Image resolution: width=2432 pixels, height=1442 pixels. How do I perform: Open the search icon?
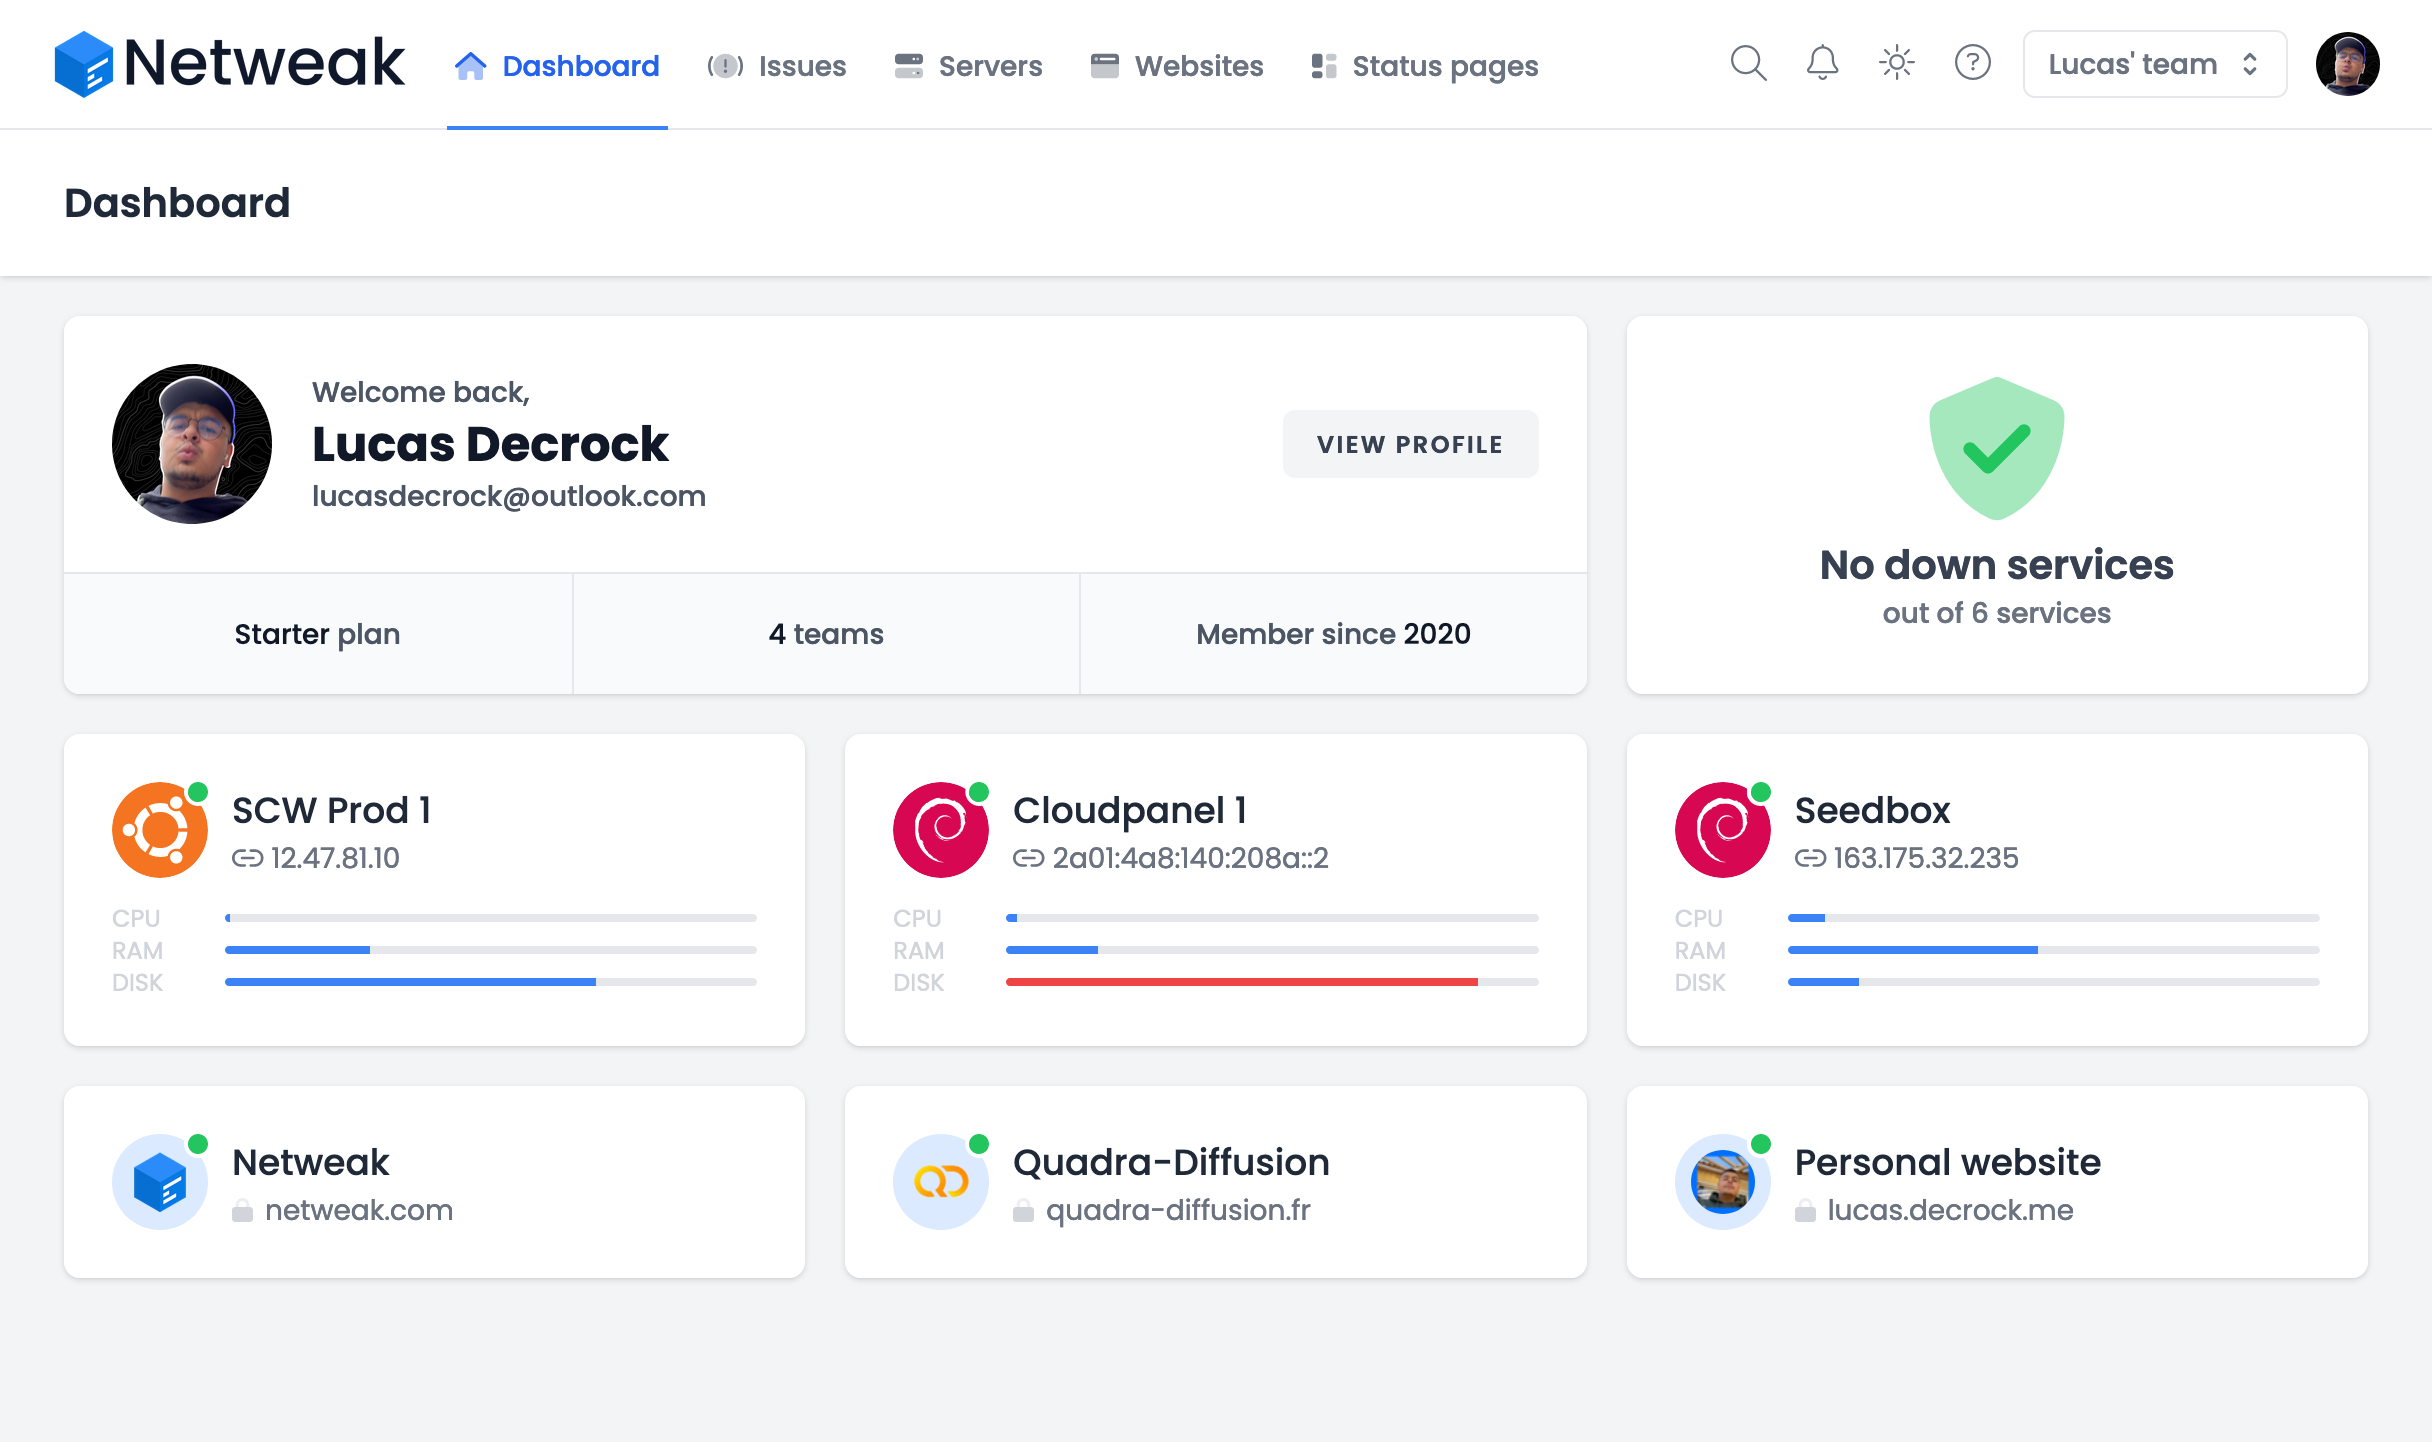click(1747, 63)
